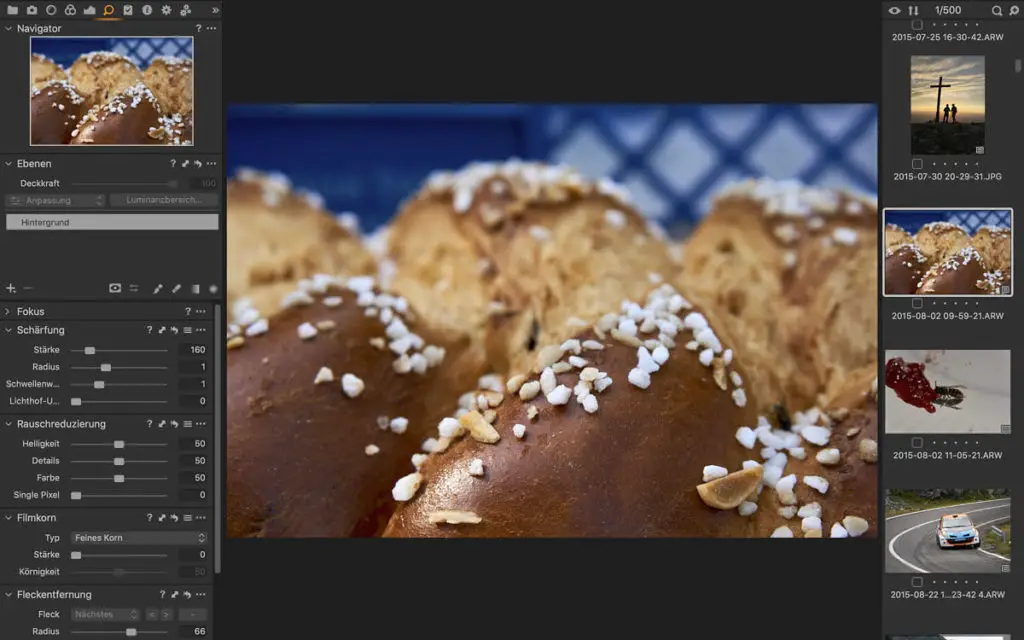Remove layer with minus button
The height and width of the screenshot is (640, 1024).
(x=27, y=288)
